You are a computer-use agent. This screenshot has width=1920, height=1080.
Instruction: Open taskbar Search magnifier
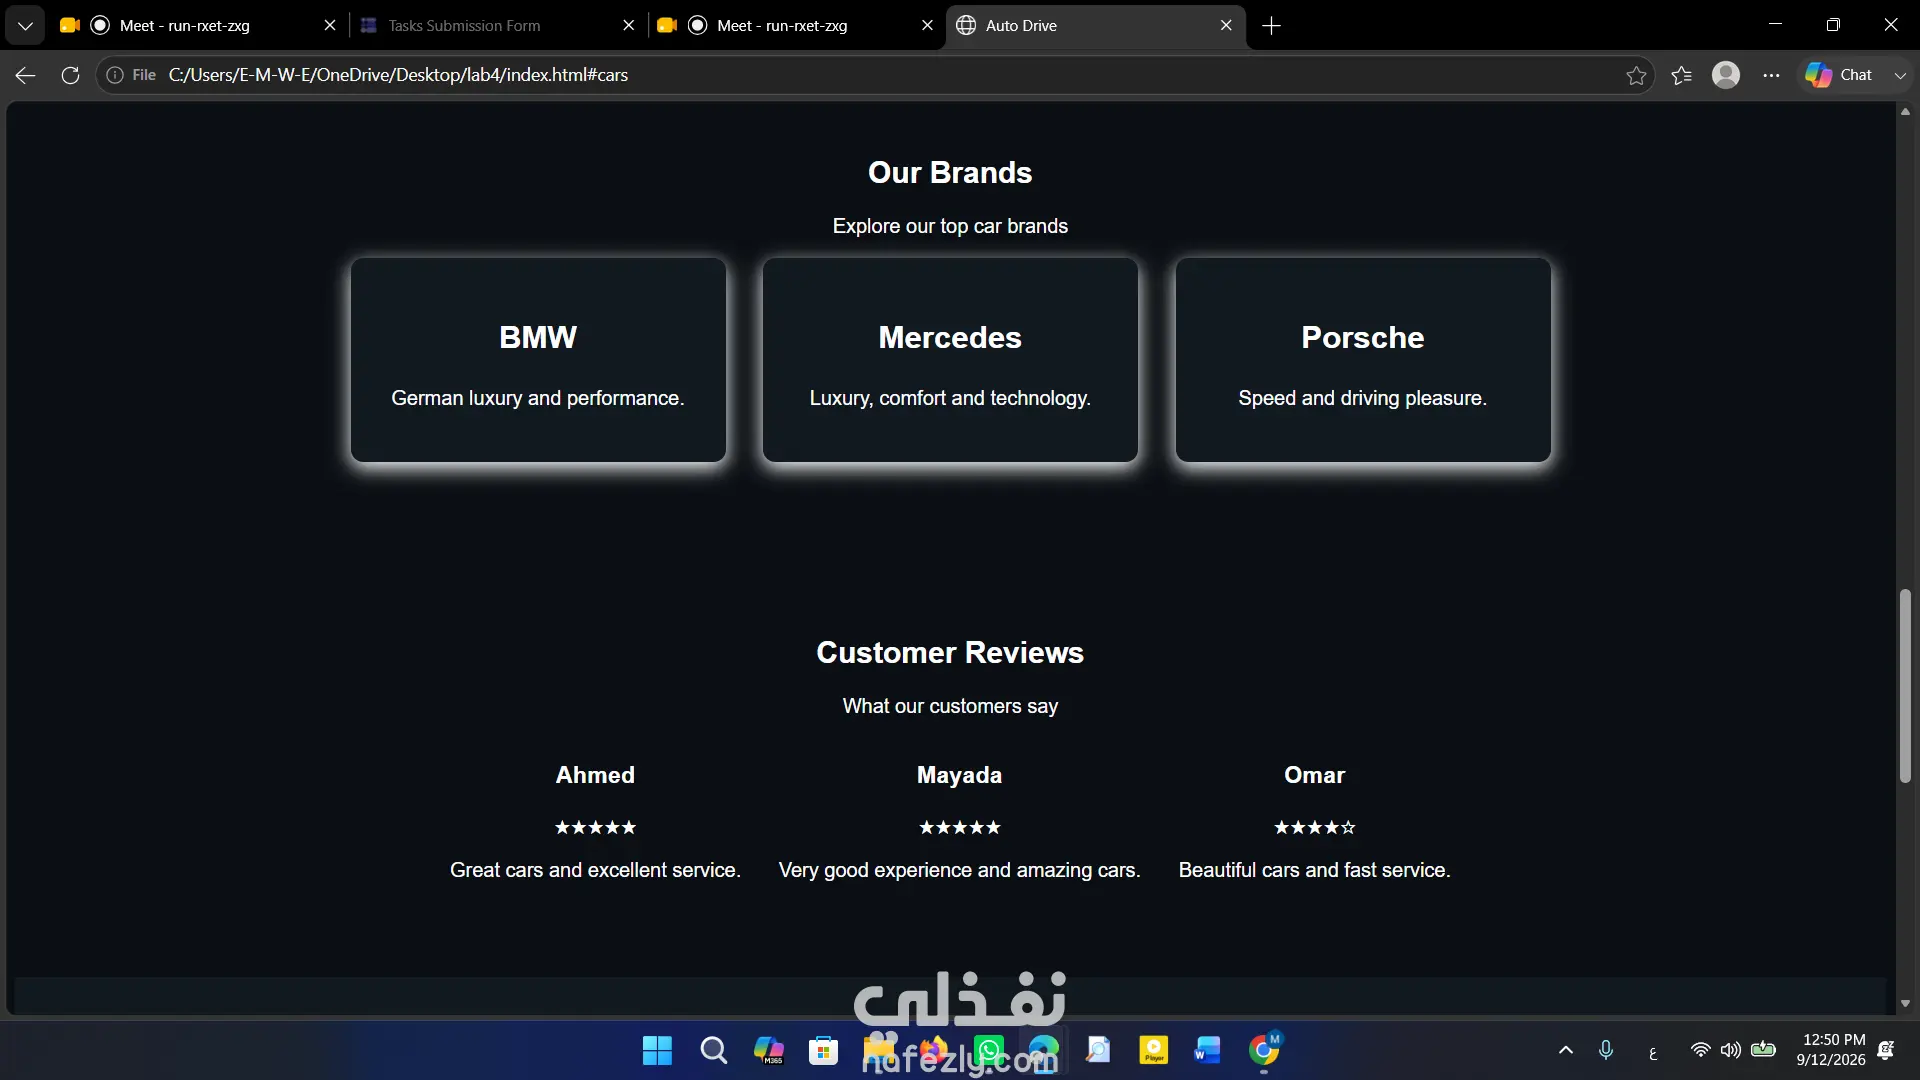coord(713,1050)
